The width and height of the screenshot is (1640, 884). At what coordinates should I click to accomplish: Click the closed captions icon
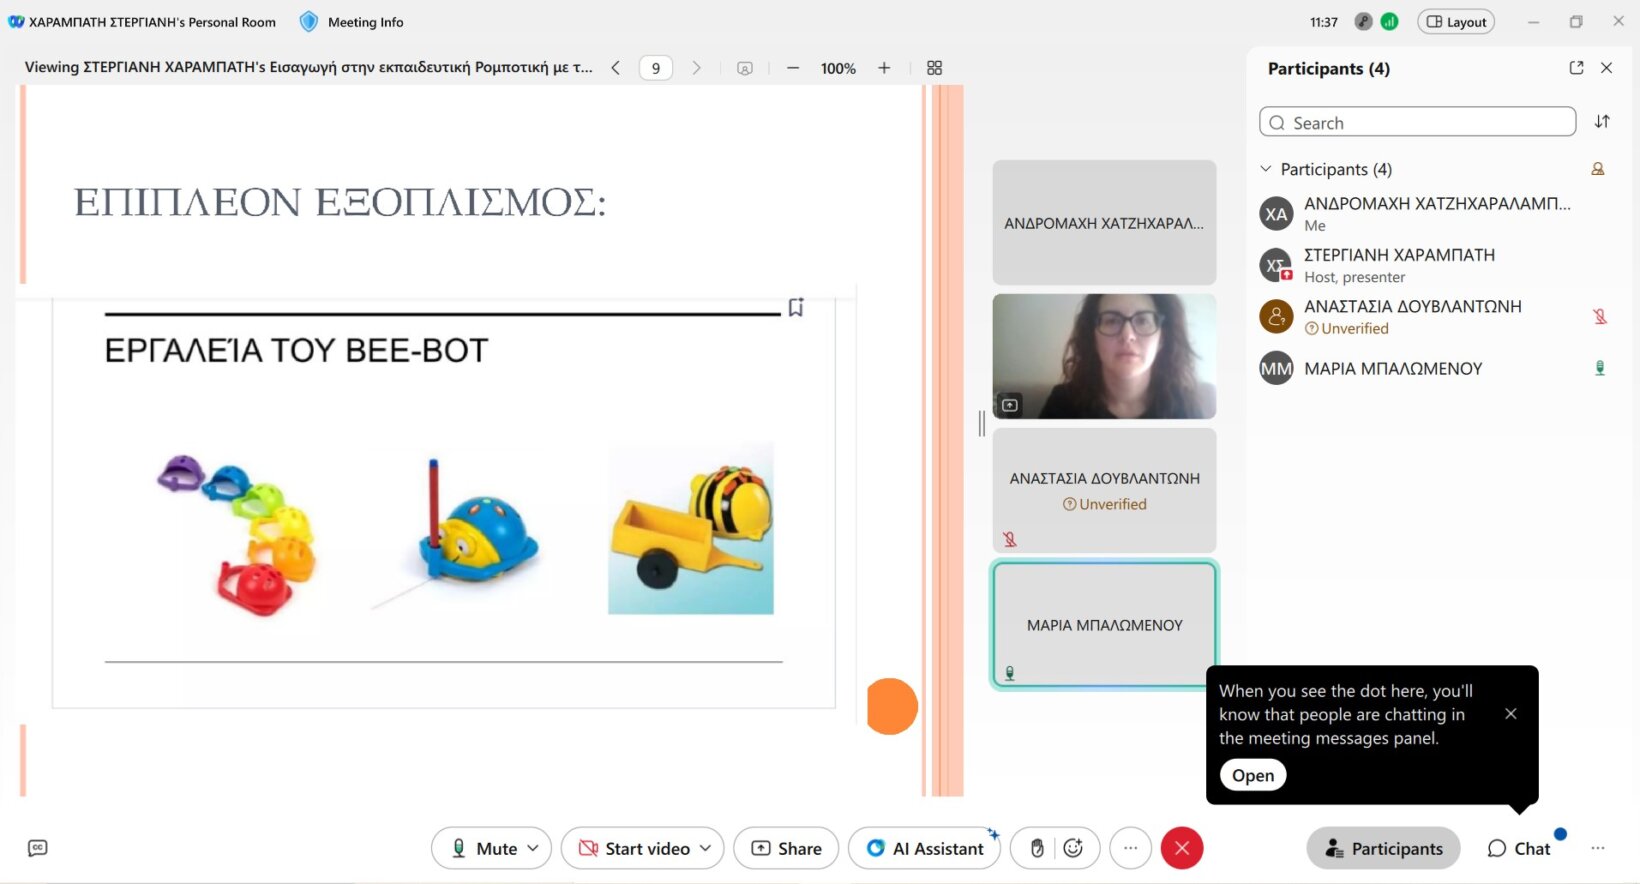[38, 848]
